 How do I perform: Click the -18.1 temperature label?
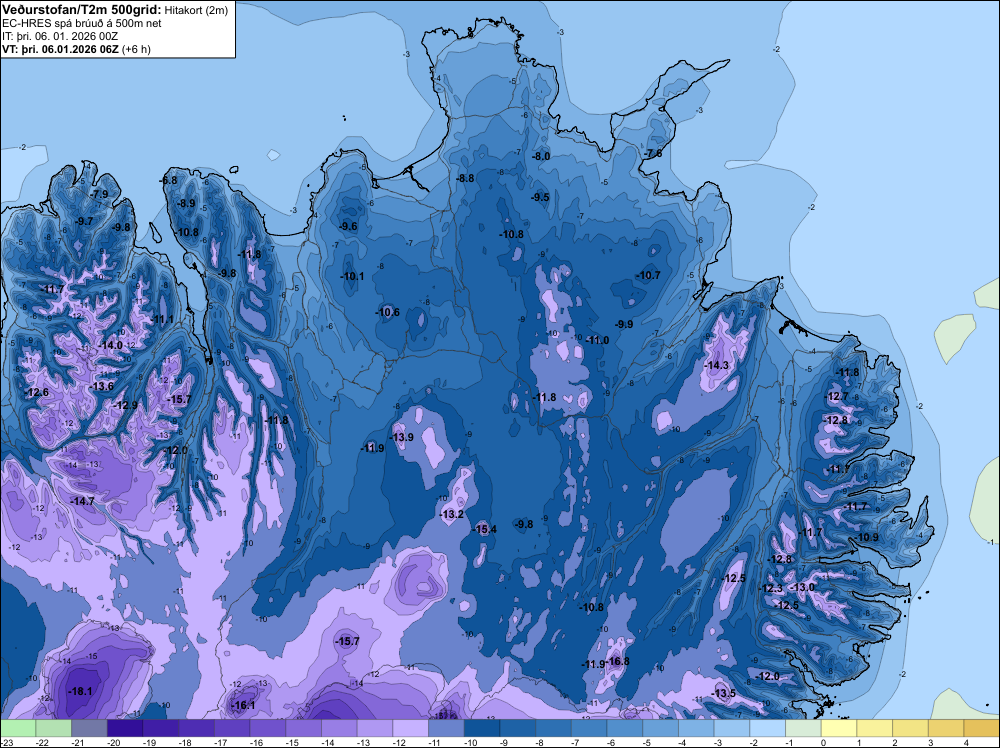pyautogui.click(x=80, y=691)
